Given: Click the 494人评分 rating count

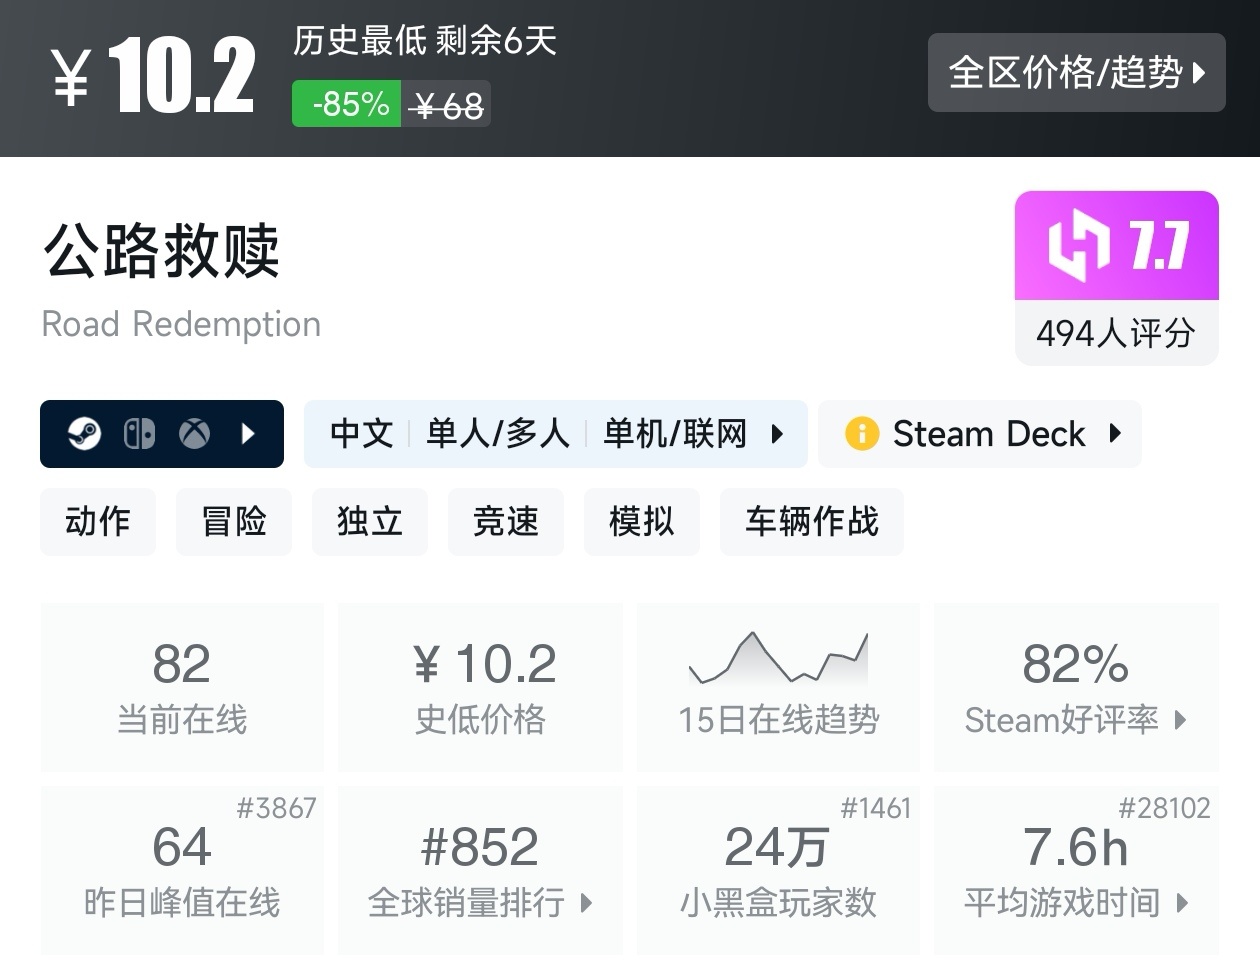Looking at the screenshot, I should [x=1116, y=333].
